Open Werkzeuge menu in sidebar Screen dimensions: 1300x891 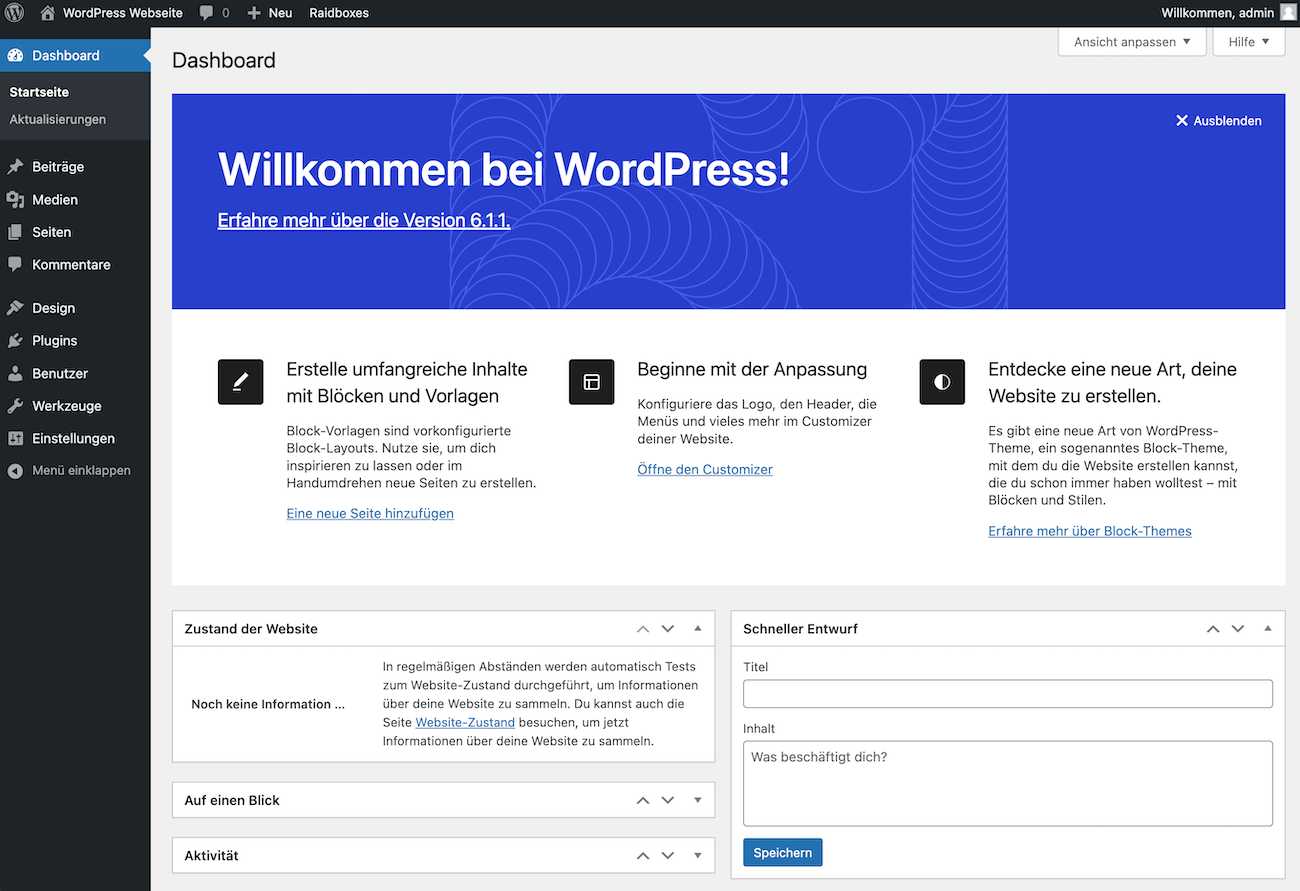coord(75,406)
